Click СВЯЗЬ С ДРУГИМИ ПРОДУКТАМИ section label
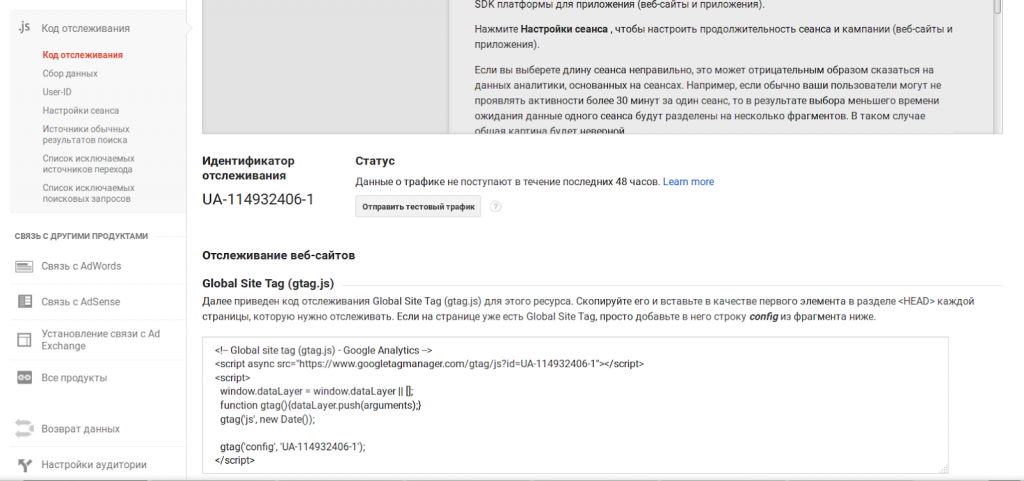 pyautogui.click(x=82, y=236)
